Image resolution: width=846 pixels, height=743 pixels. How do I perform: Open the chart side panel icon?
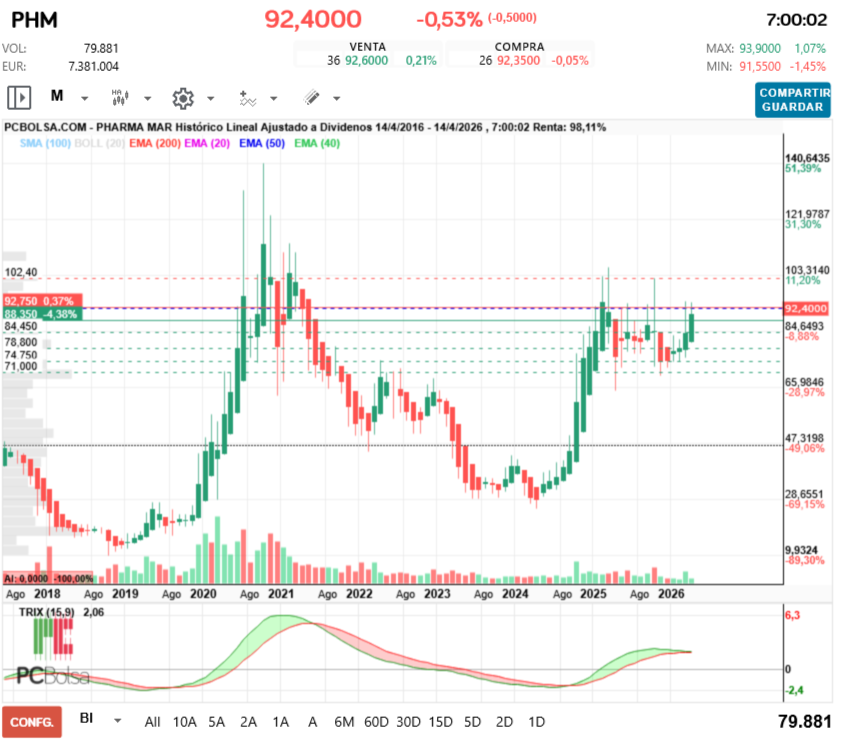click(x=18, y=98)
